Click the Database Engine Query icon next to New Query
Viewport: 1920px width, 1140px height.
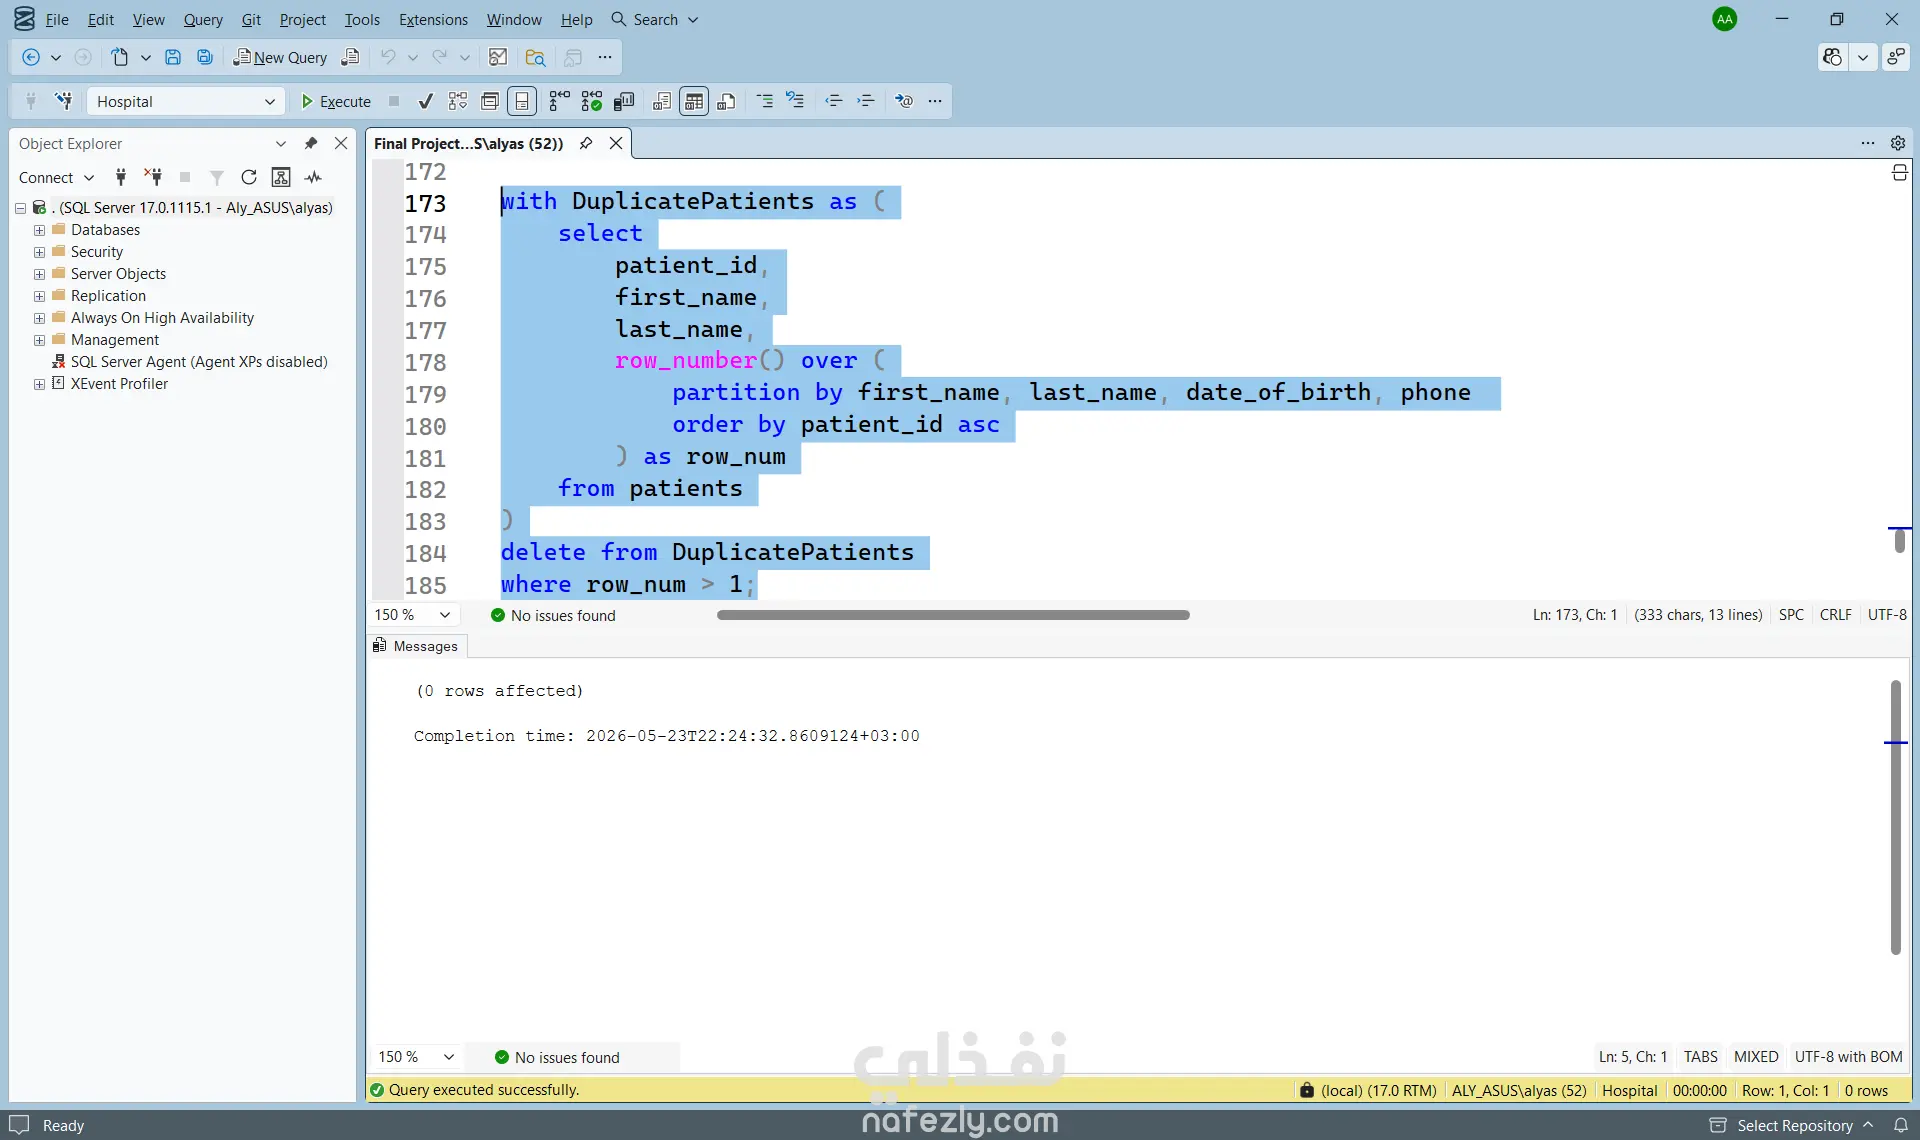tap(350, 58)
